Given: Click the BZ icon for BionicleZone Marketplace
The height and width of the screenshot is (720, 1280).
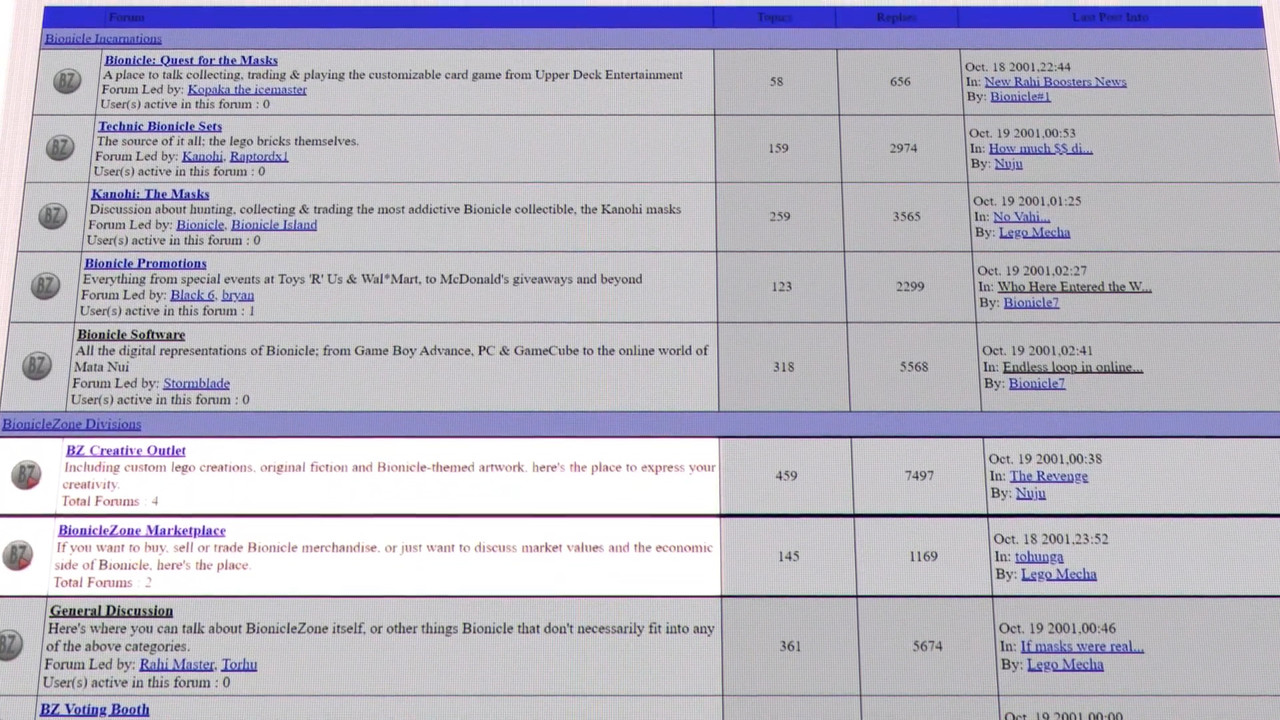Looking at the screenshot, I should pos(18,555).
